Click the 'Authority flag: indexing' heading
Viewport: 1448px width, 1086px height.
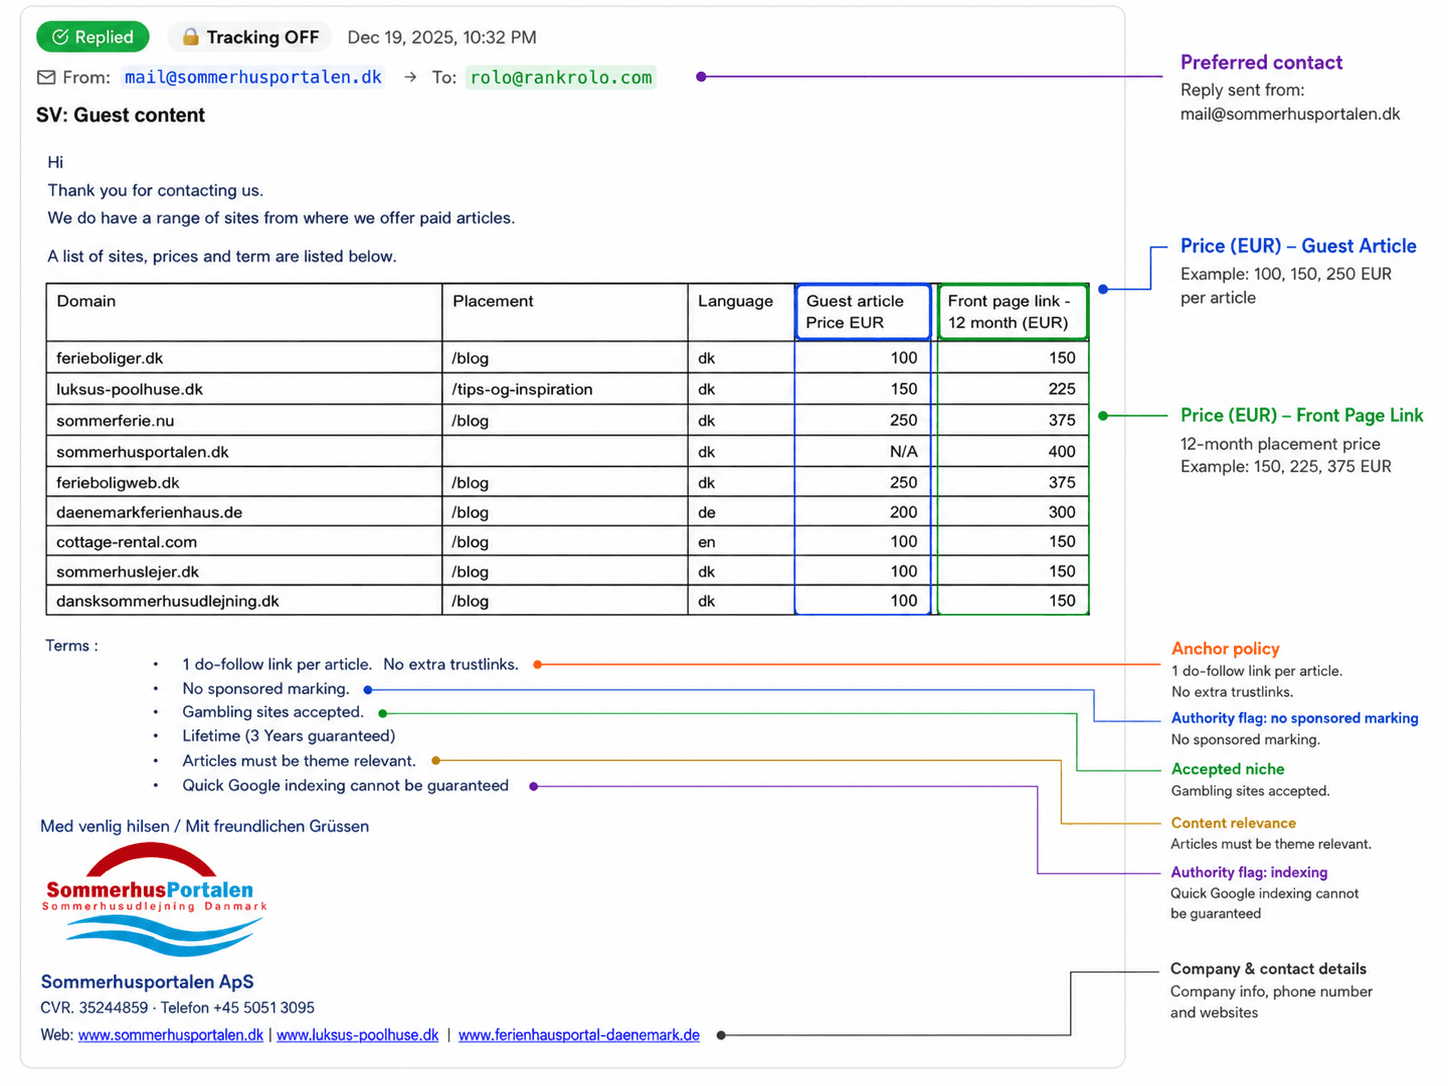(x=1249, y=872)
